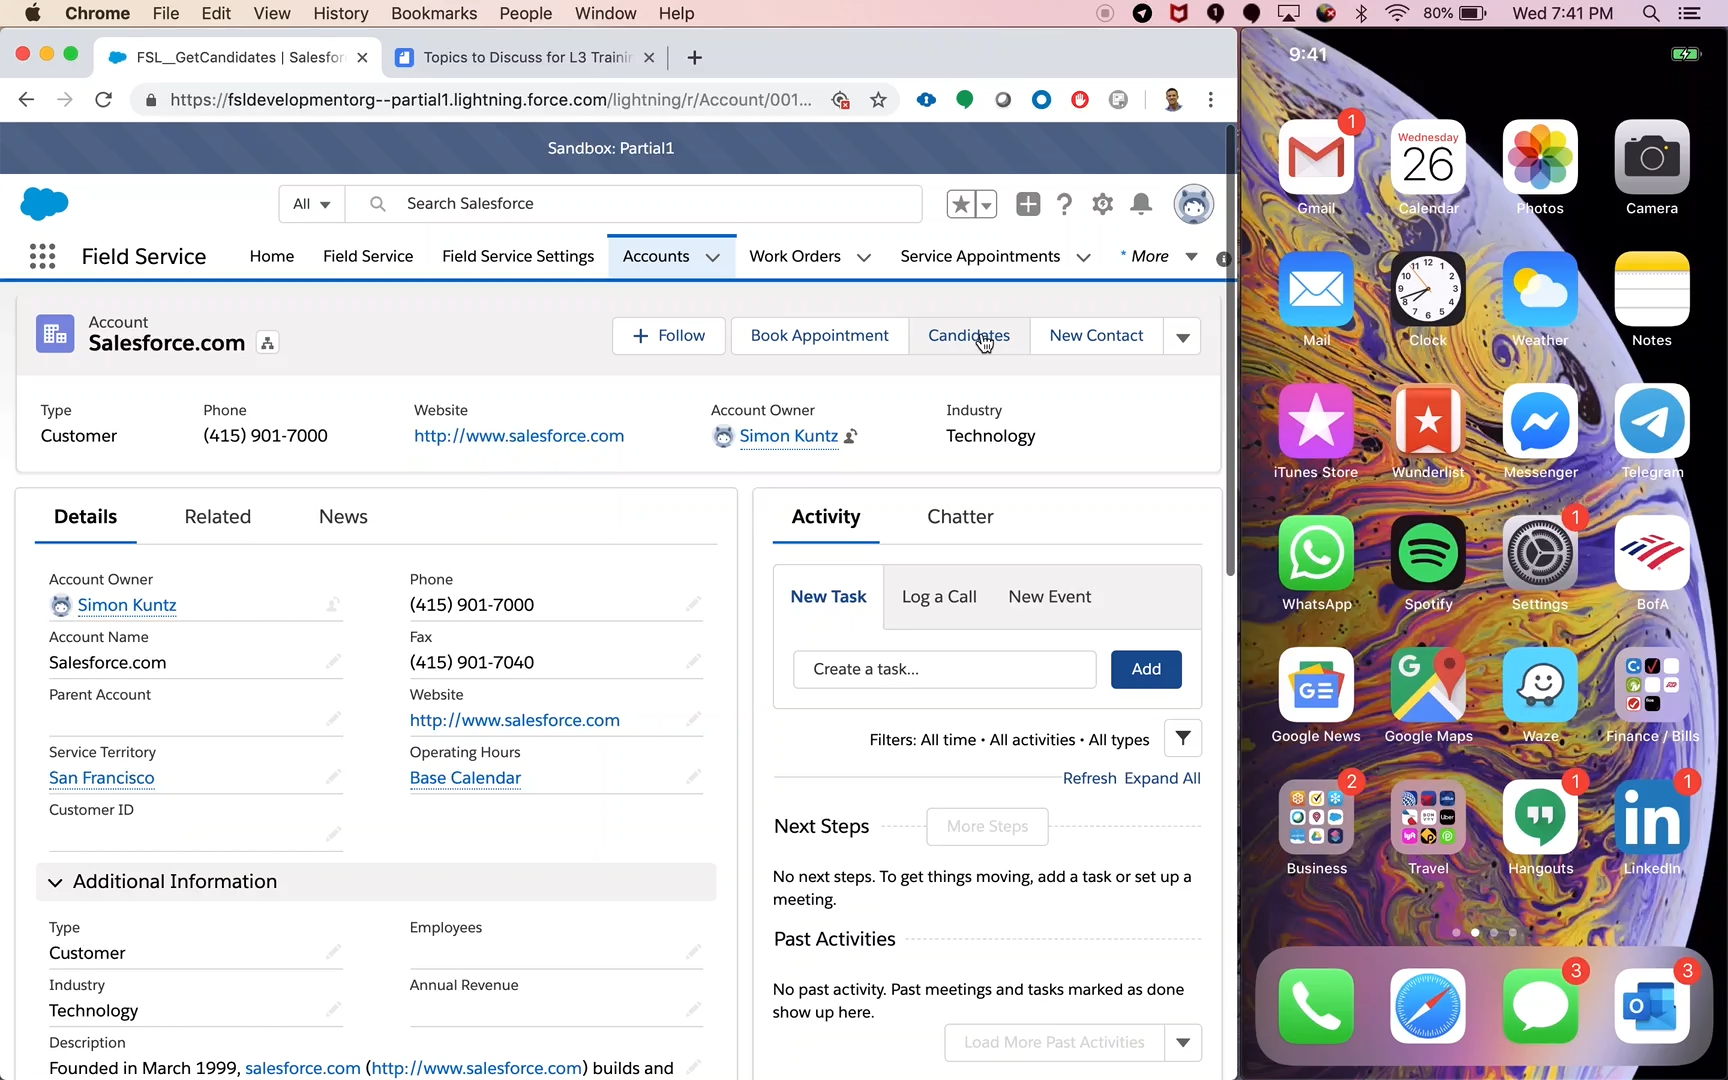Click the account hierarchy icon beside Salesforce.com

pos(267,343)
